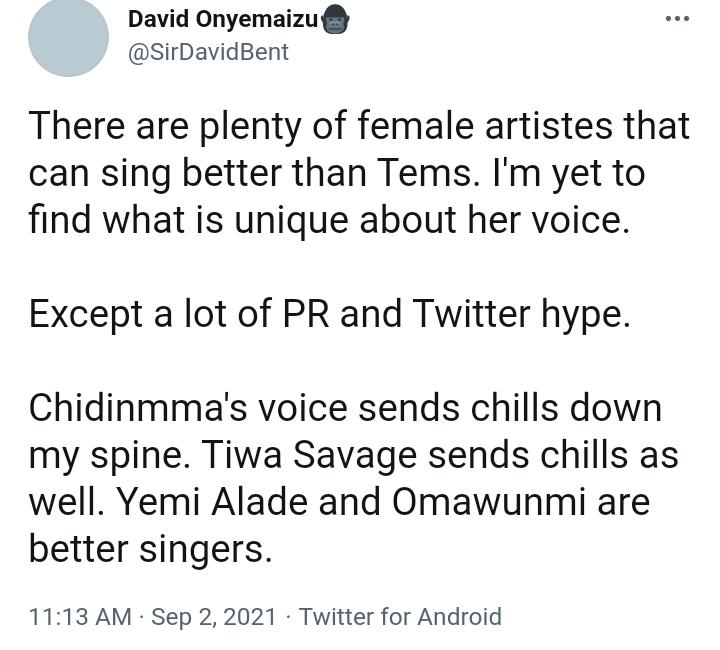This screenshot has height=650, width=720.
Task: Click the Sep 2, 2021 date
Action: tap(214, 616)
